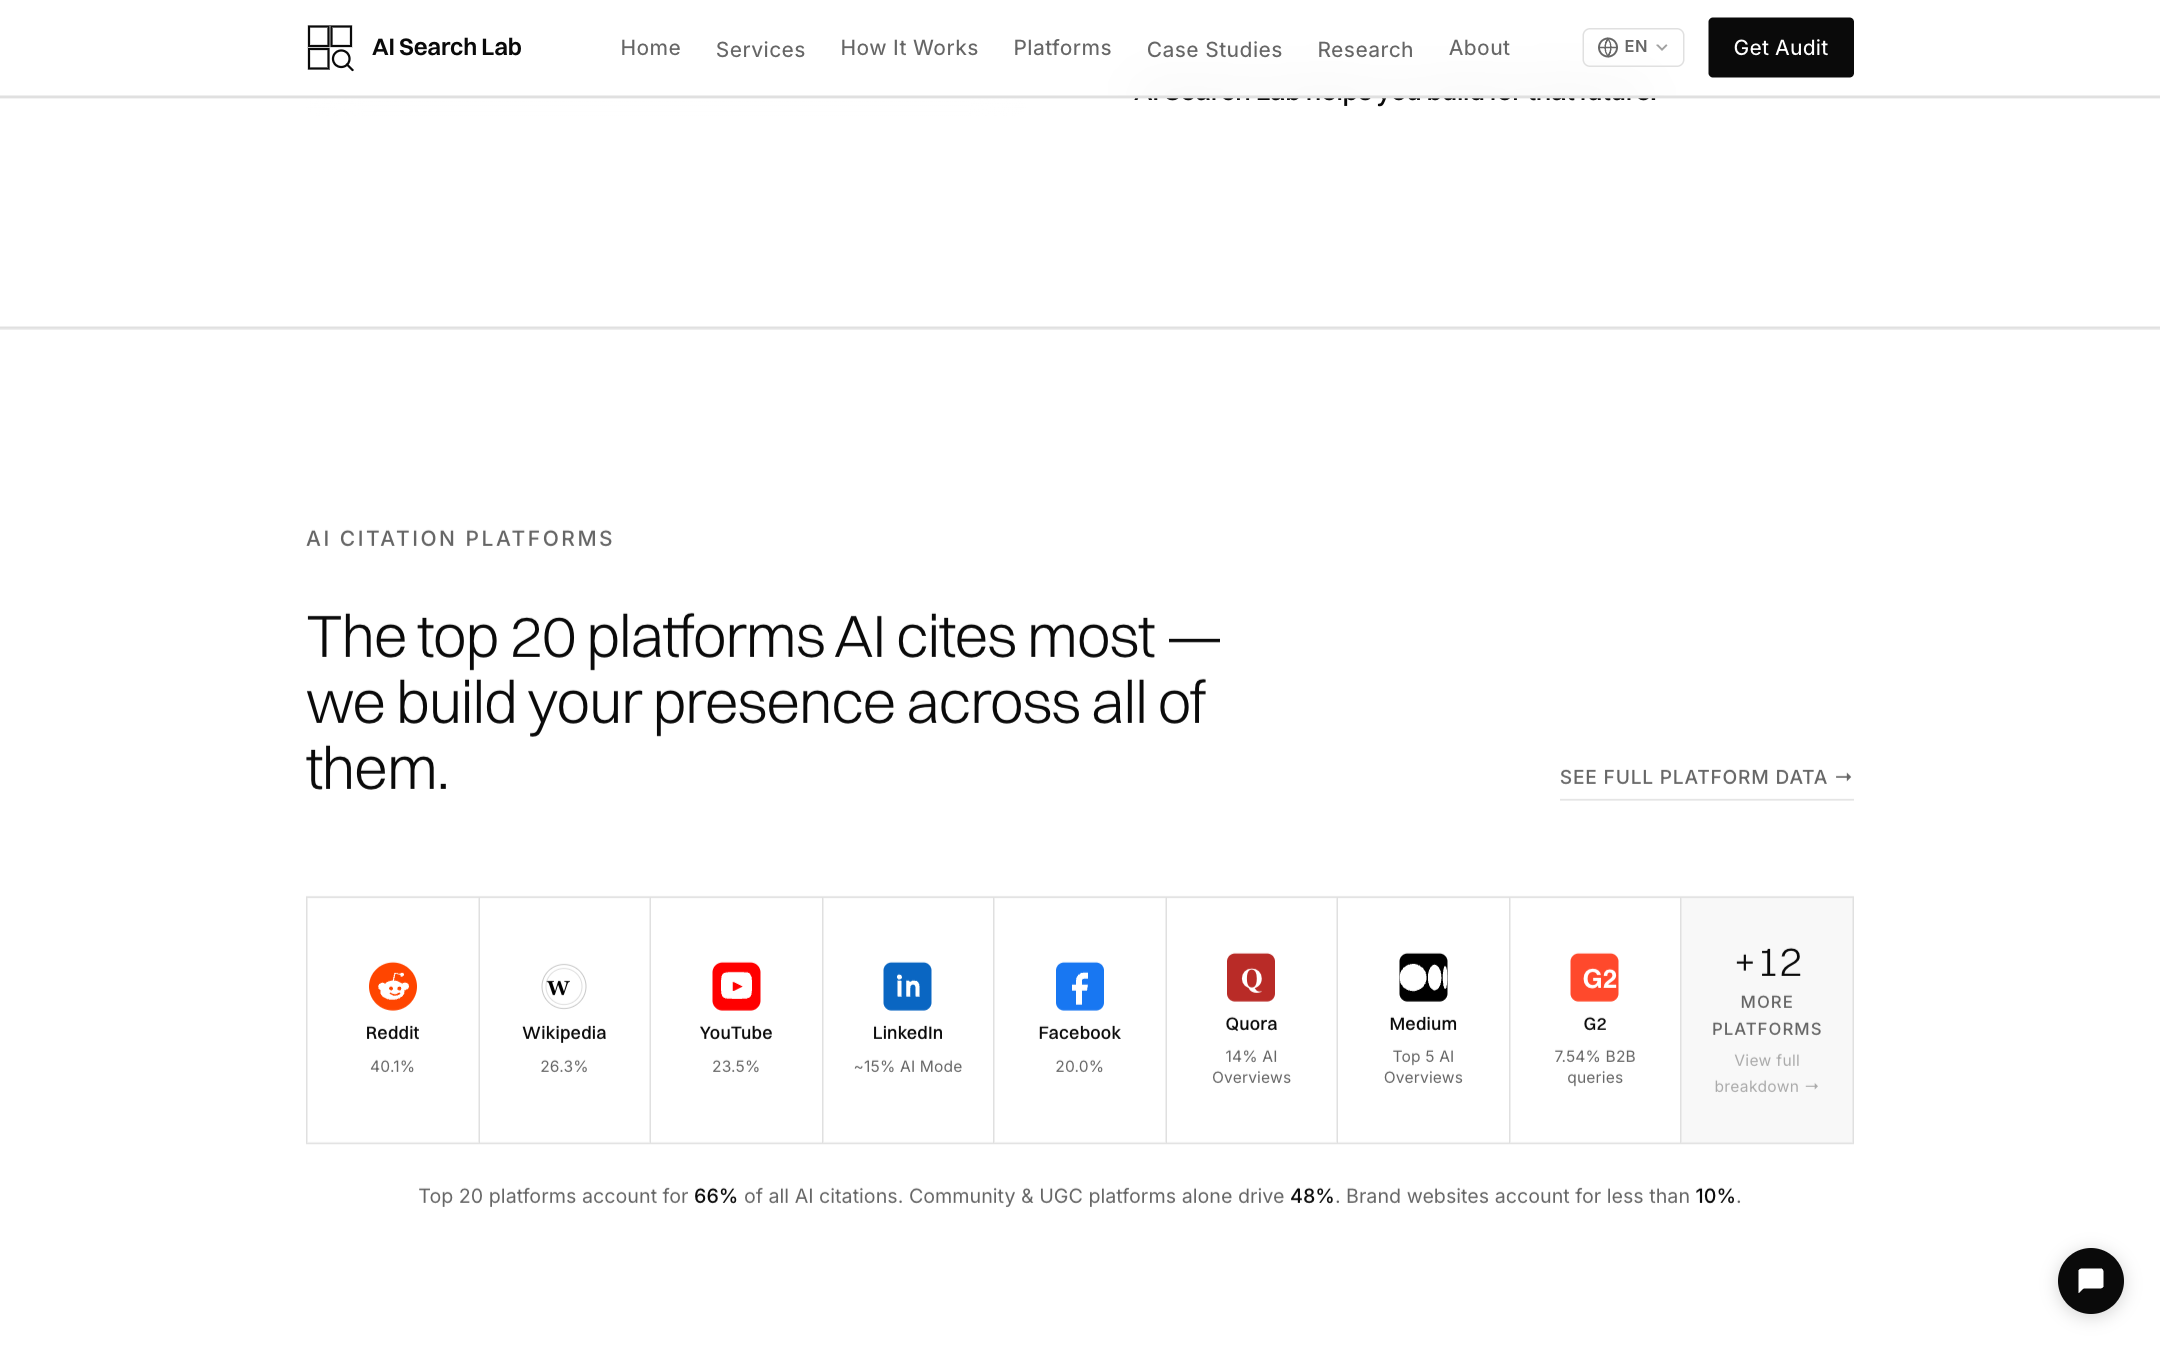The image size is (2160, 1350).
Task: Open How It Works page
Action: click(x=909, y=48)
